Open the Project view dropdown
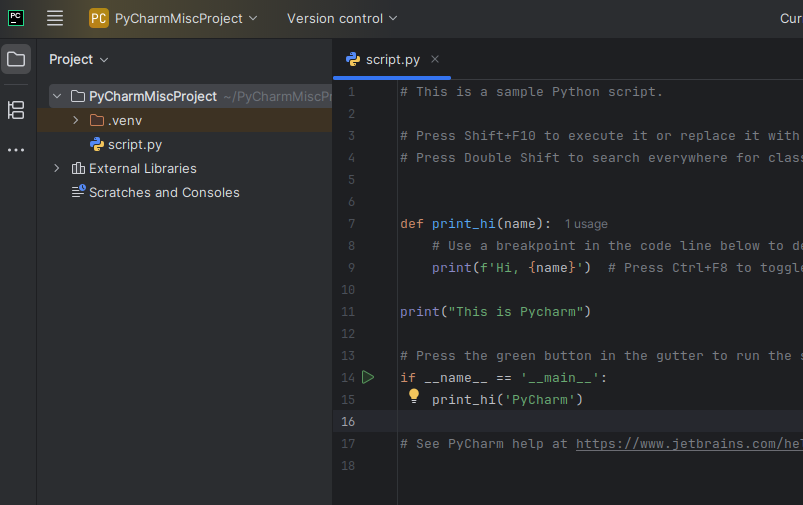Image resolution: width=803 pixels, height=505 pixels. (79, 59)
